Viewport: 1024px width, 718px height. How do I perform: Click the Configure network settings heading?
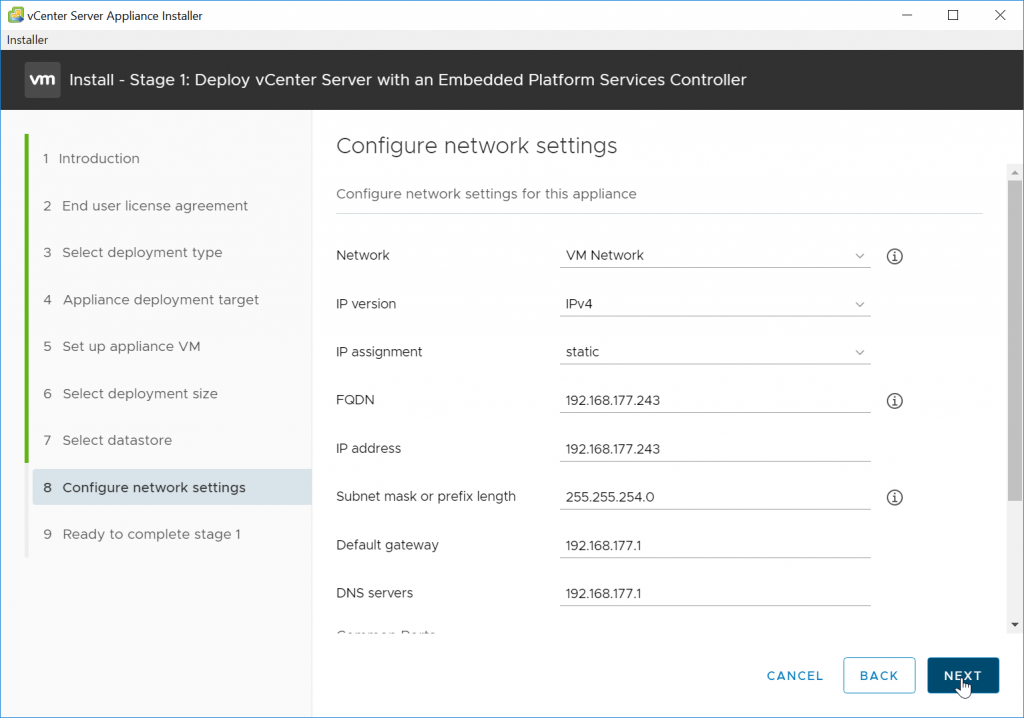[477, 146]
